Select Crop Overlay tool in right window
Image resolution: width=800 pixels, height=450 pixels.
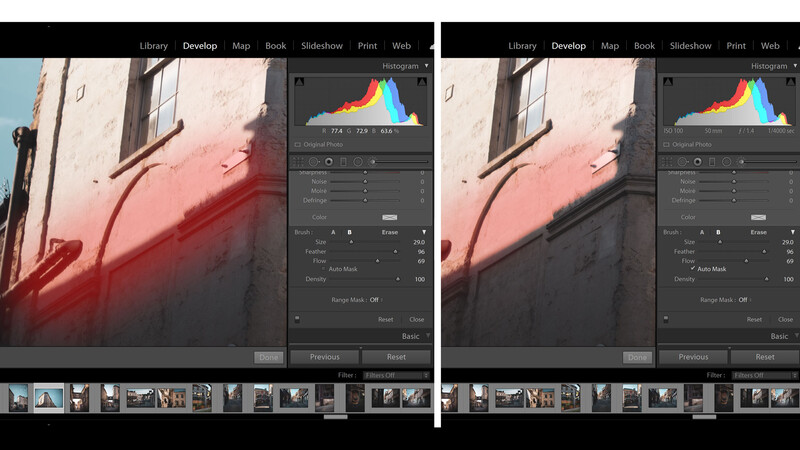click(667, 162)
